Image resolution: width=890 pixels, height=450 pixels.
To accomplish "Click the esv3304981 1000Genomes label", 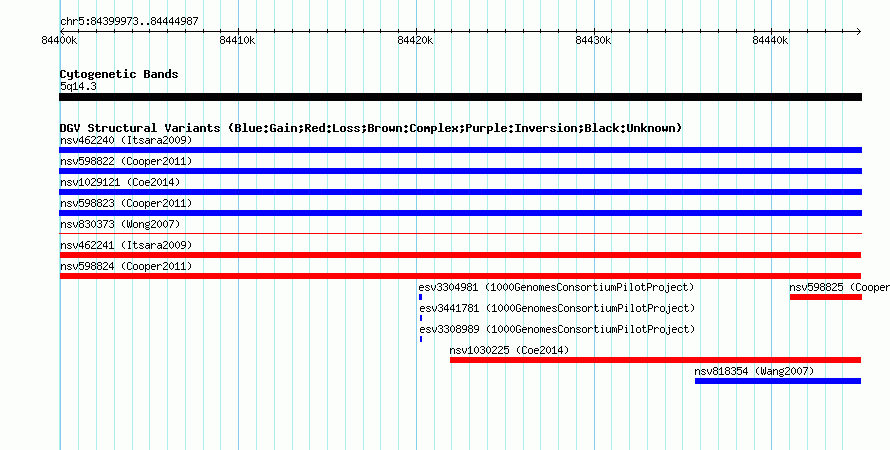I will pos(557,287).
